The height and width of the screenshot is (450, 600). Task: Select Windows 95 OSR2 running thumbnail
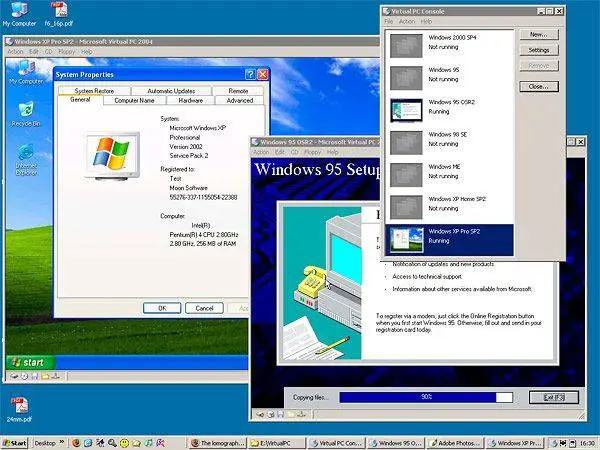click(x=406, y=110)
